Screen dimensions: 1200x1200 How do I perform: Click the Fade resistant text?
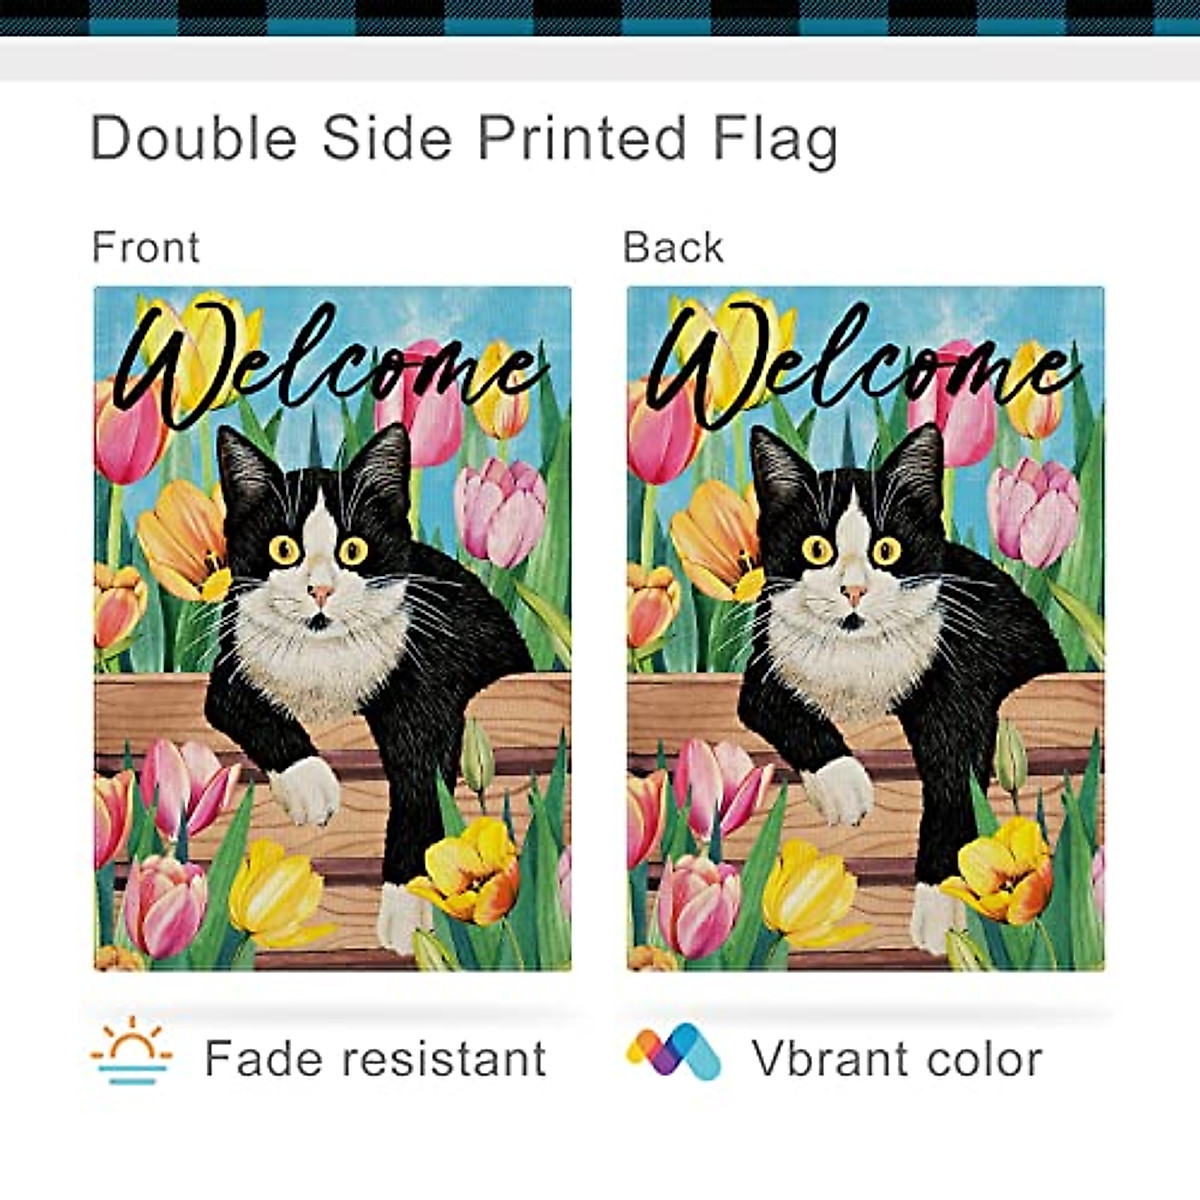[x=375, y=1058]
